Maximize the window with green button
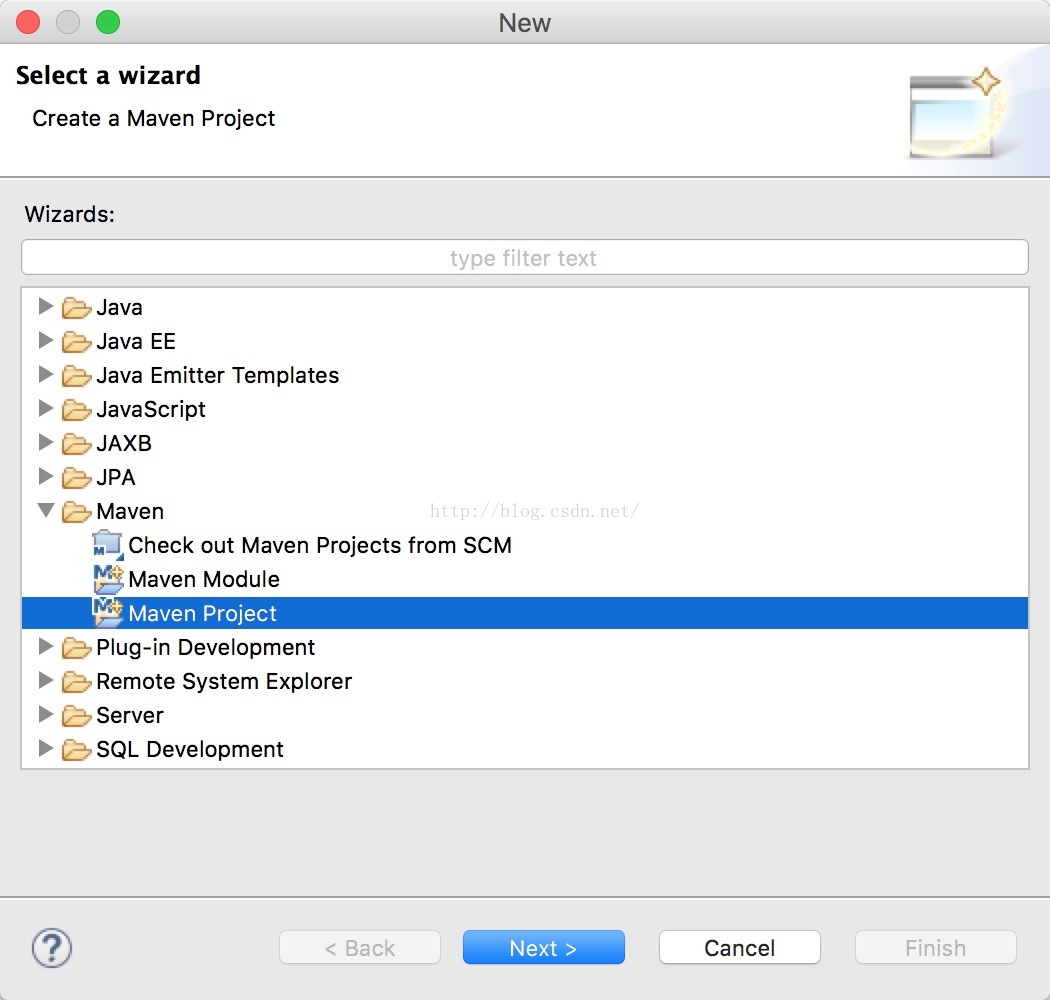 point(108,22)
